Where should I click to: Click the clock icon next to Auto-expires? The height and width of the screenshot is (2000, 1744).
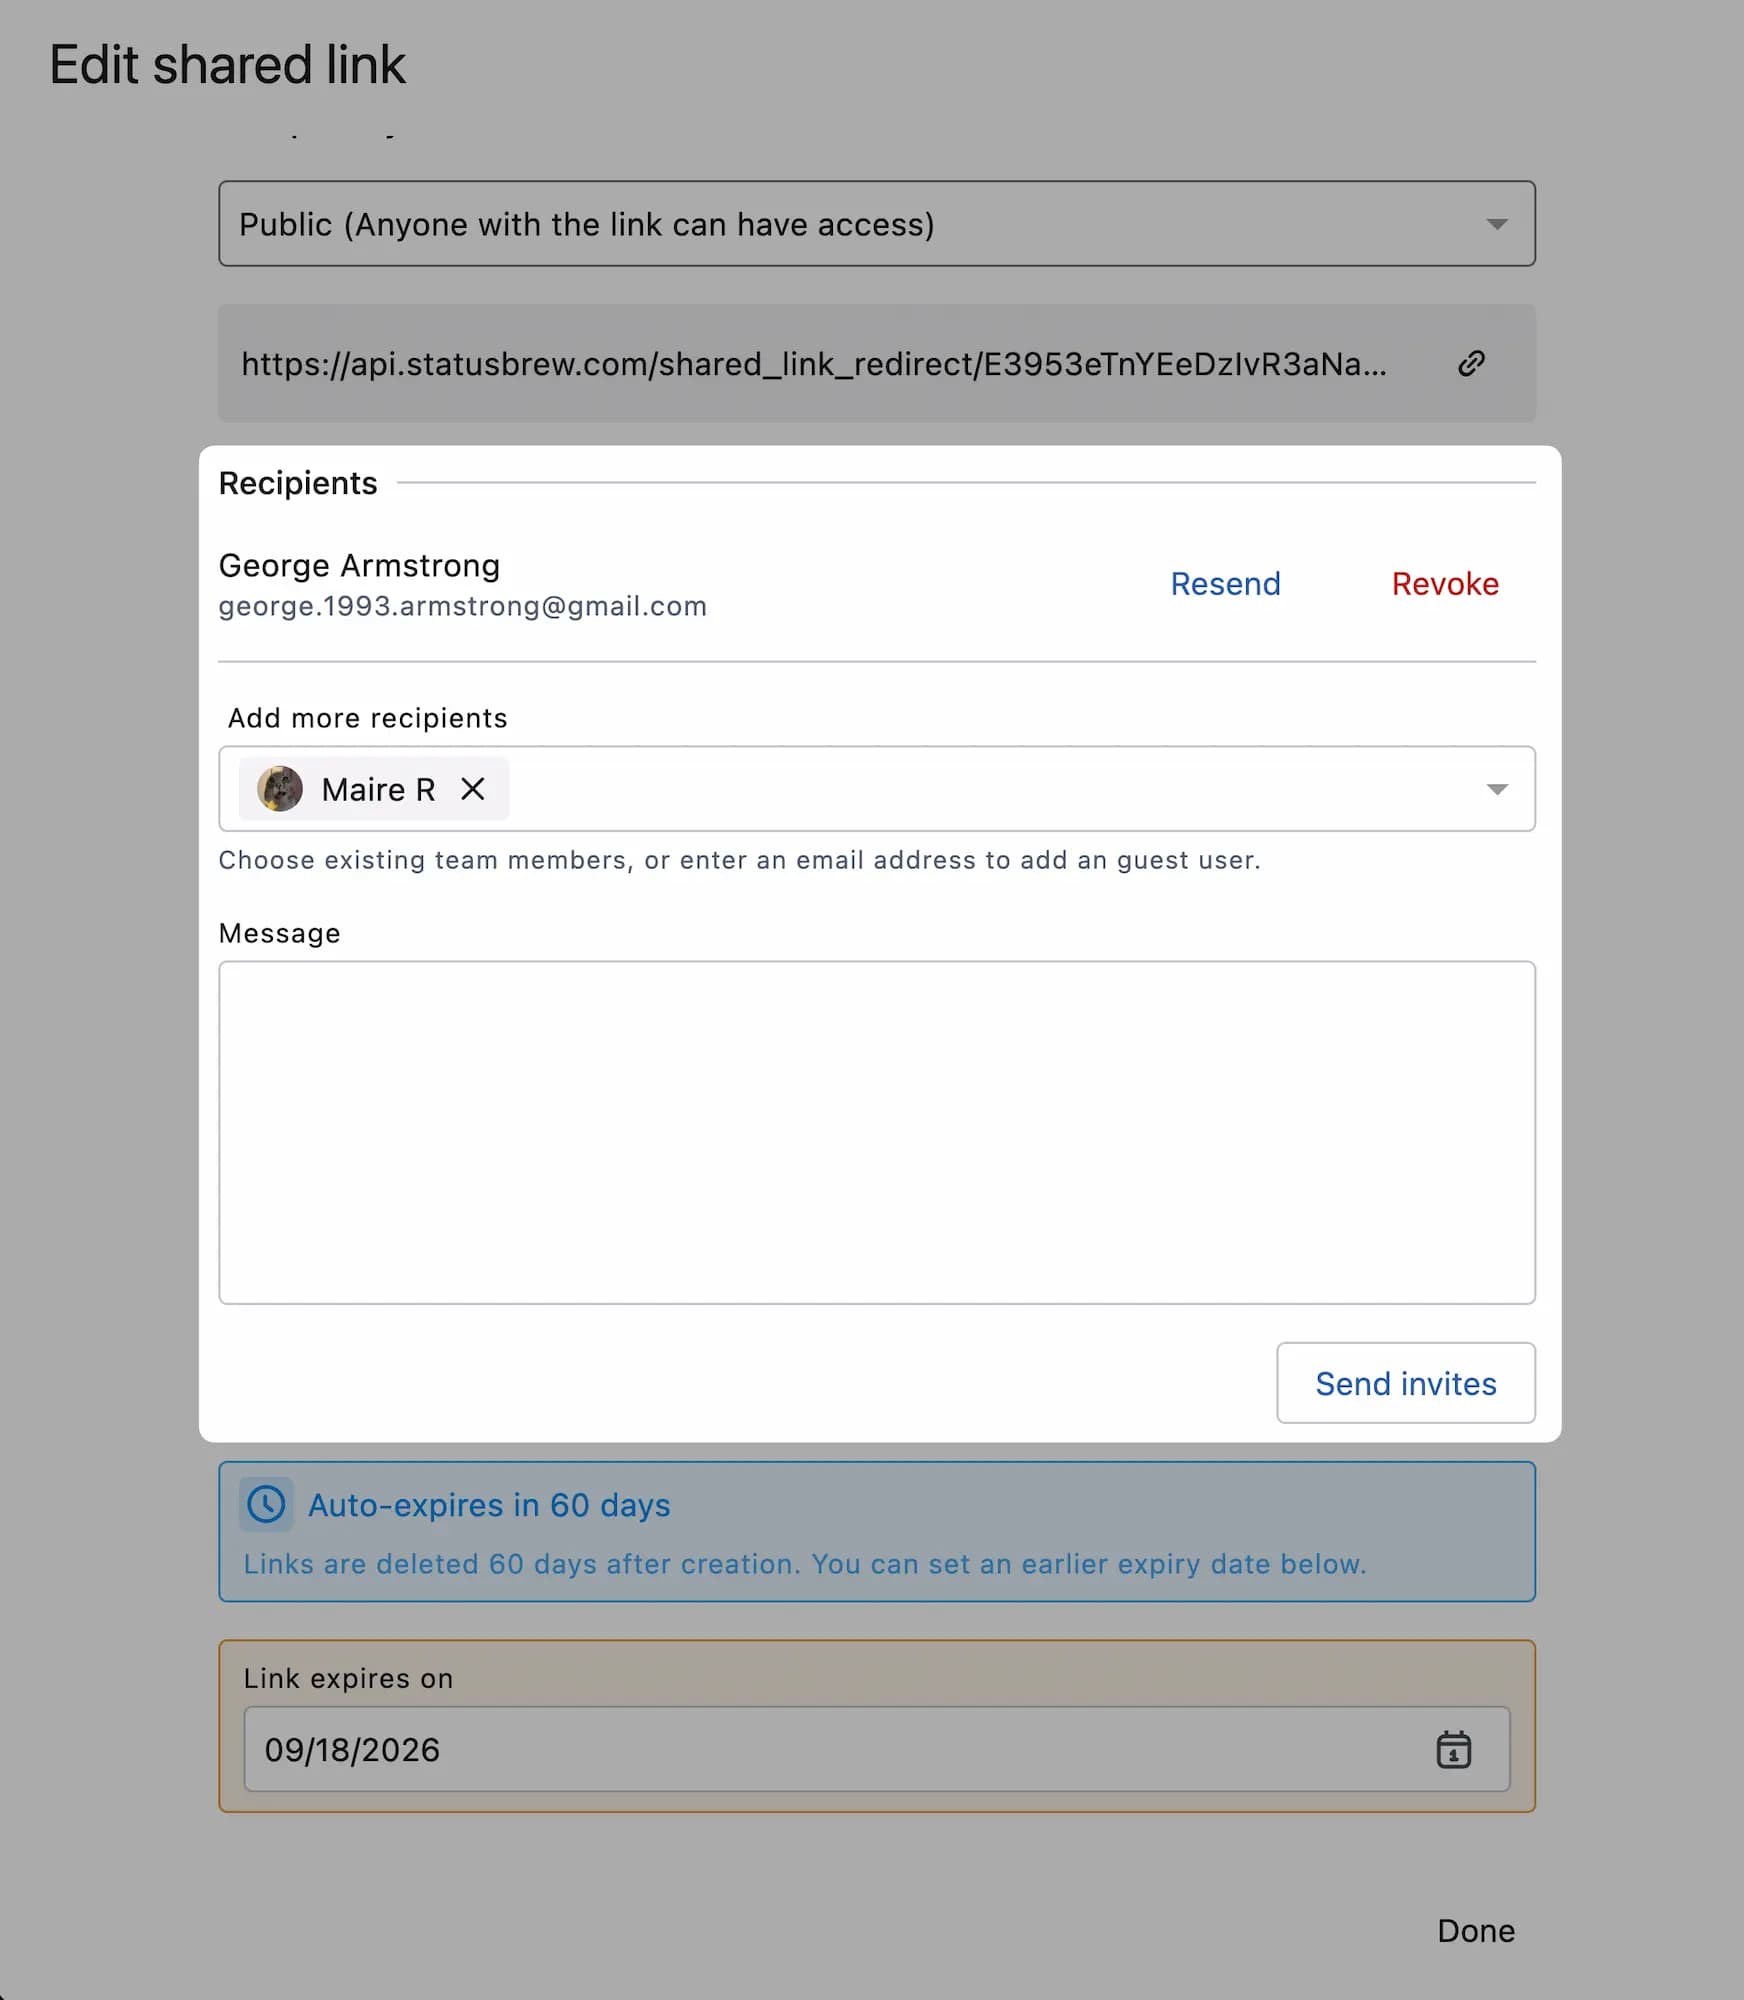click(266, 1505)
